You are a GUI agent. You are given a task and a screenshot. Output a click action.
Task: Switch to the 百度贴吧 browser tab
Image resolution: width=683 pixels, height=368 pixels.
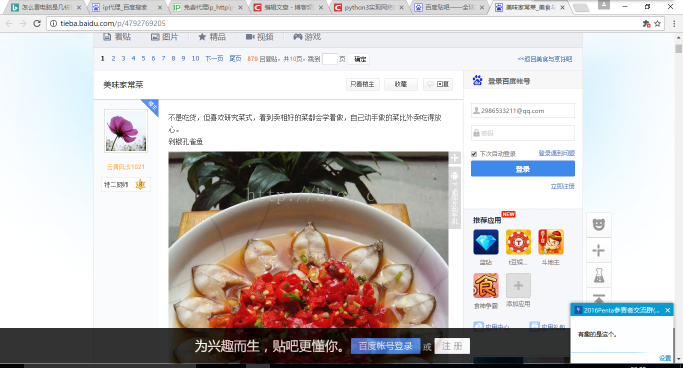pos(450,7)
